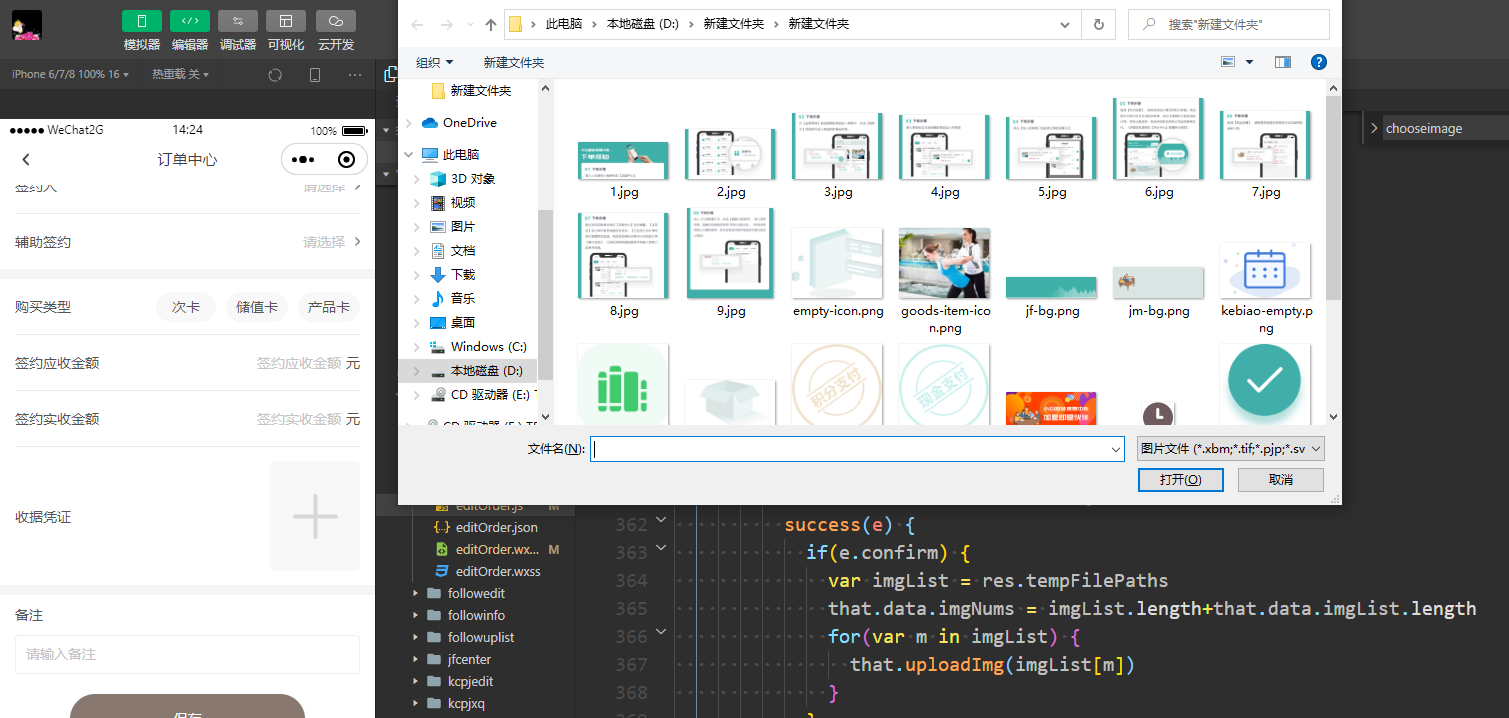Select OneDrive in the navigation tree
Image resolution: width=1509 pixels, height=718 pixels.
click(469, 122)
